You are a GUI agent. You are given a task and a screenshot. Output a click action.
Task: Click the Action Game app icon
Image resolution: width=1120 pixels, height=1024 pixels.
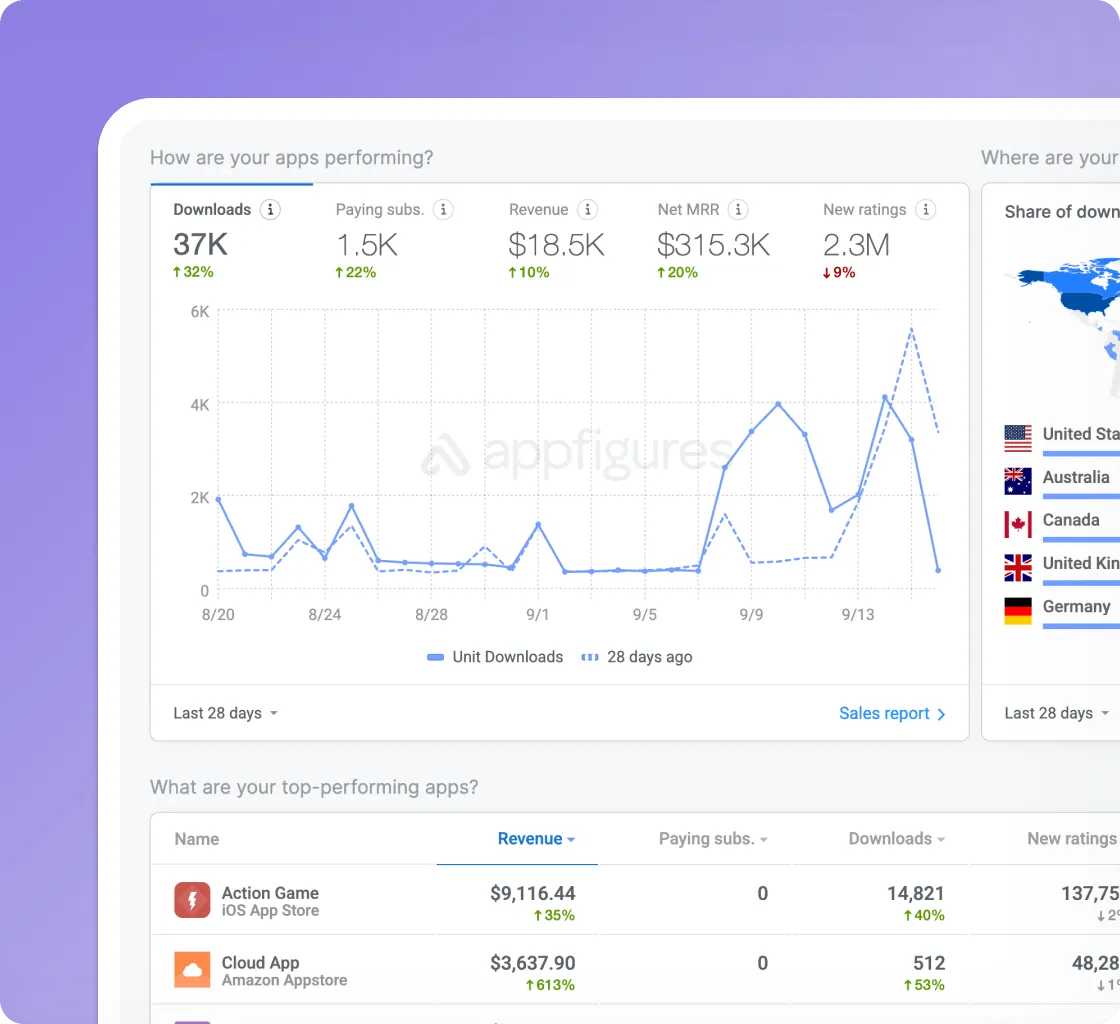click(192, 900)
